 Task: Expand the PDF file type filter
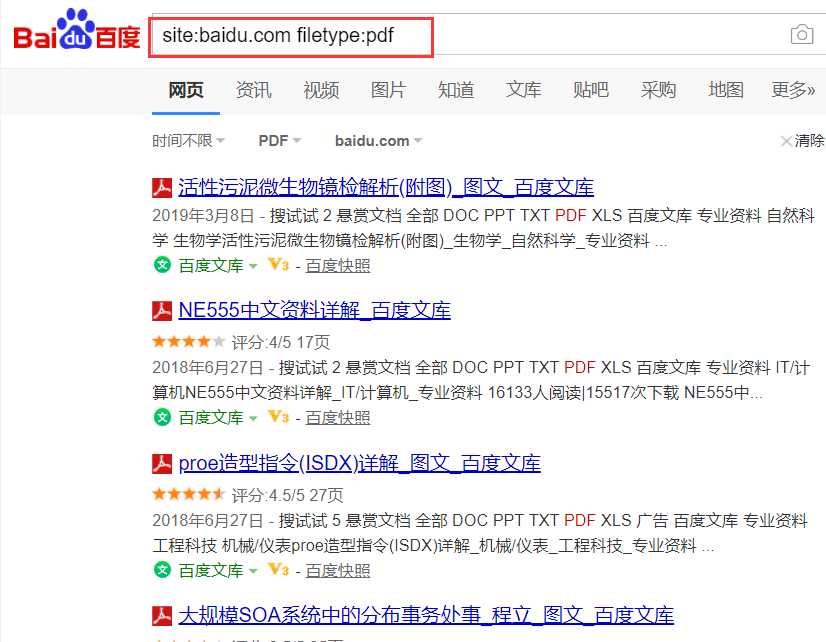279,141
